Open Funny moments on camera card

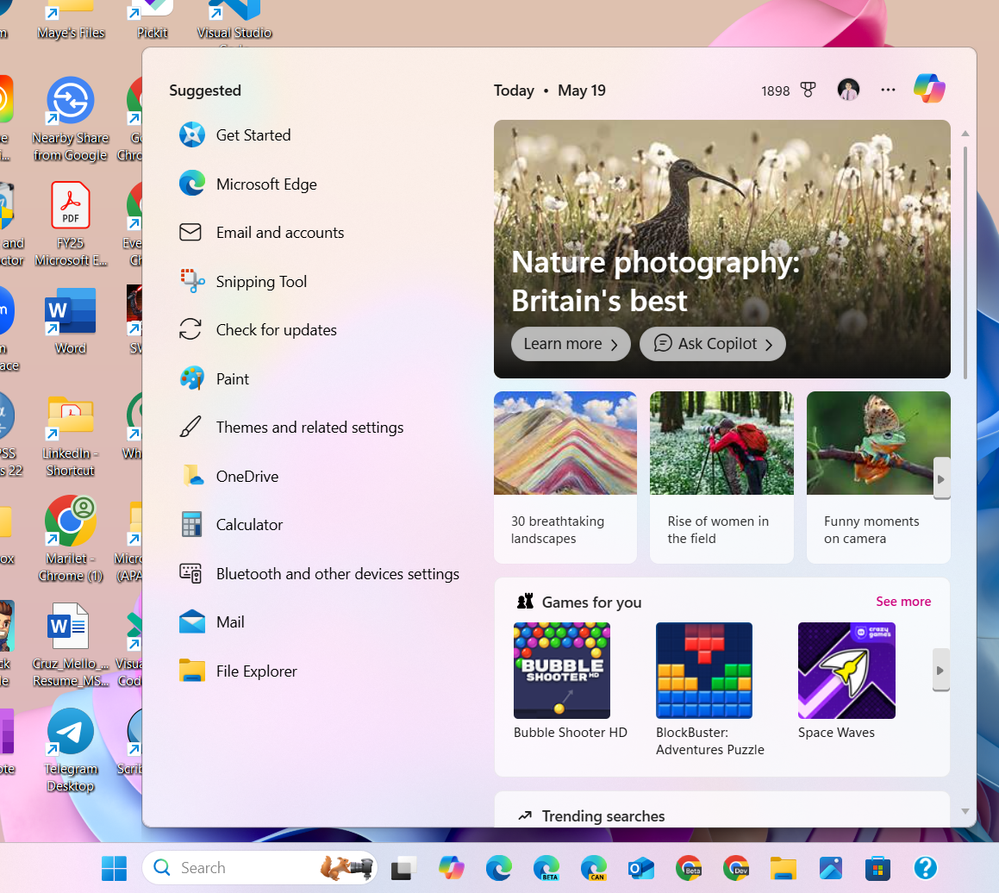click(878, 477)
